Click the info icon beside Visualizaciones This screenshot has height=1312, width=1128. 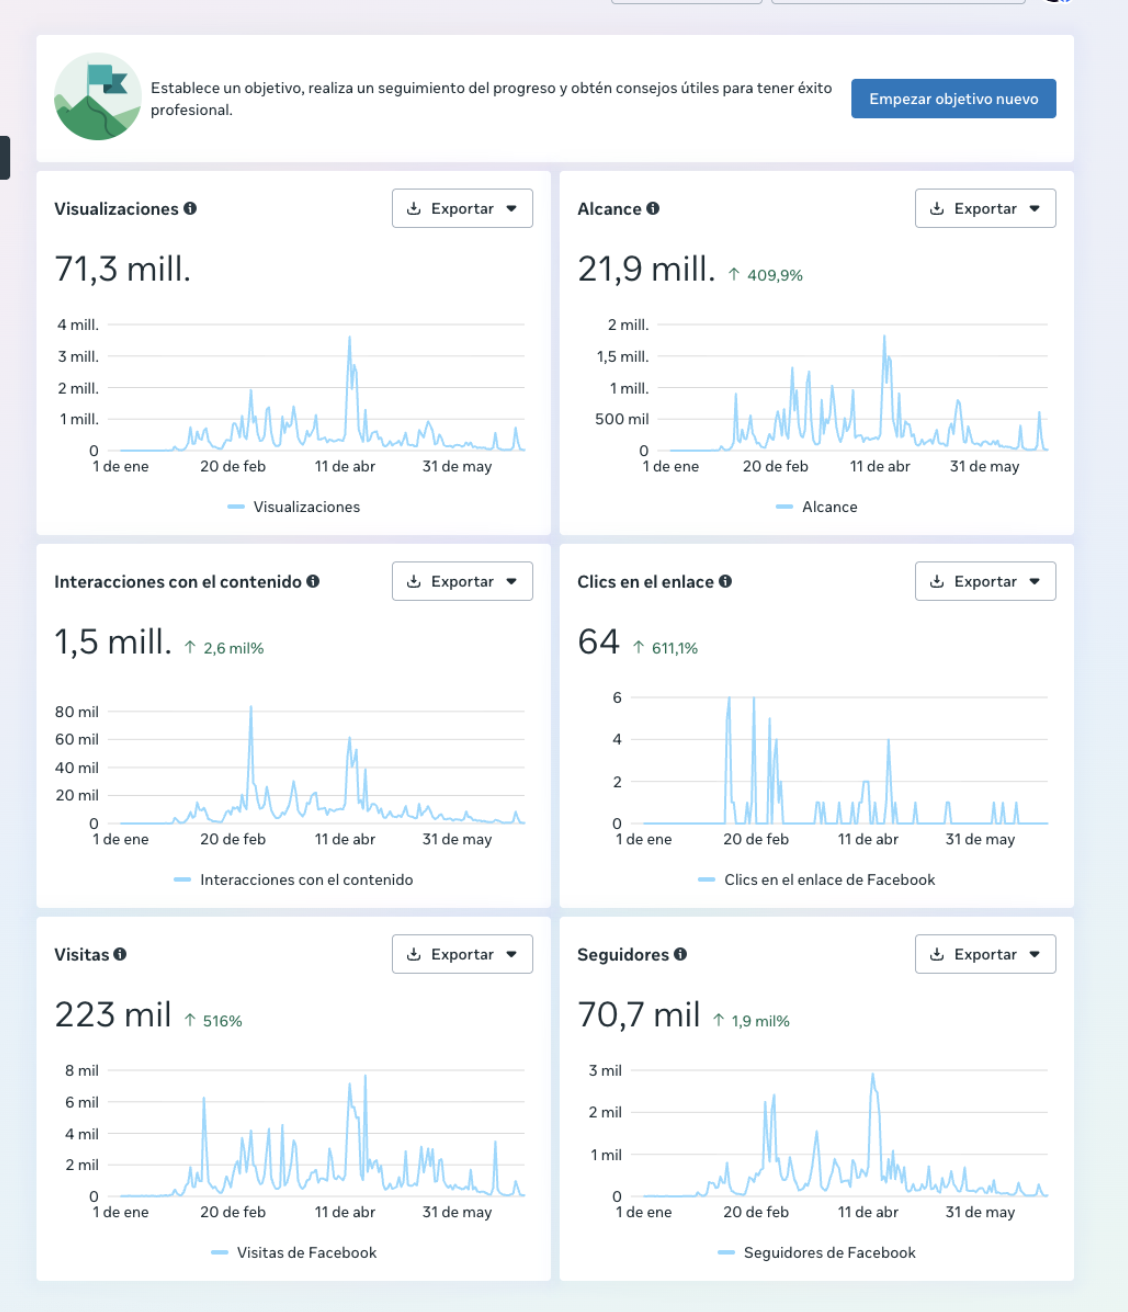pyautogui.click(x=190, y=208)
